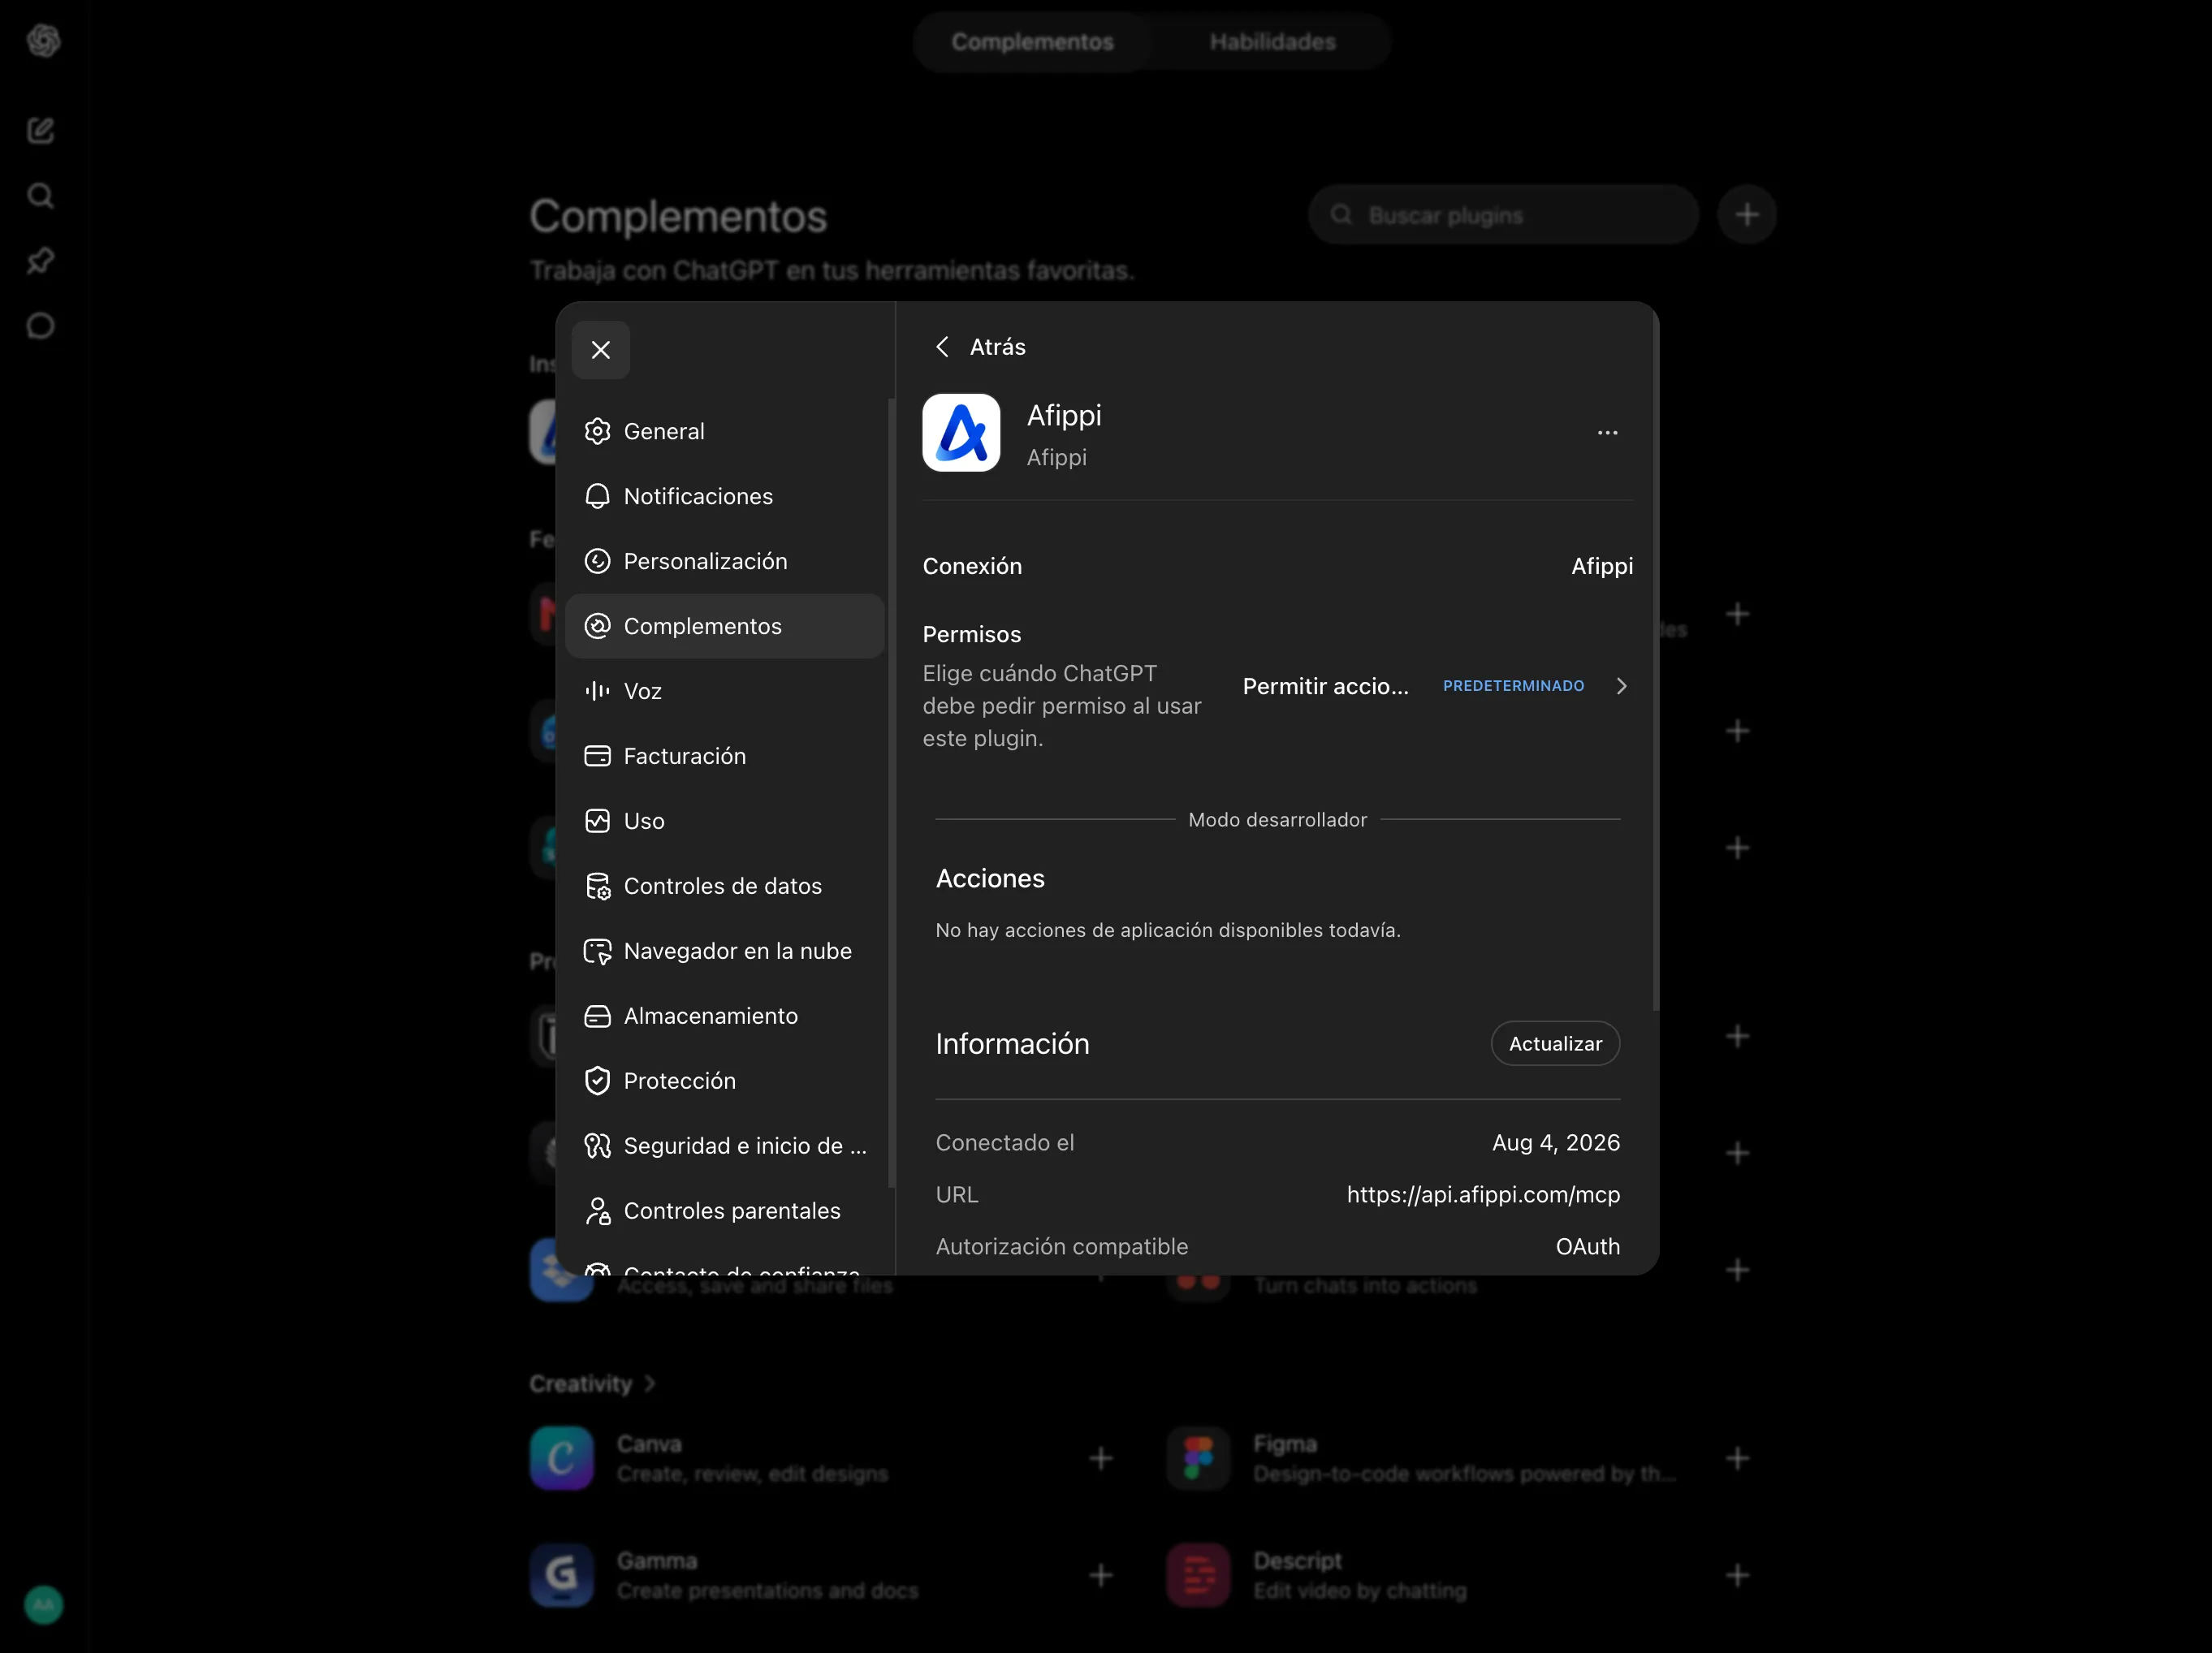
Task: Open Voz settings section
Action: (x=724, y=691)
